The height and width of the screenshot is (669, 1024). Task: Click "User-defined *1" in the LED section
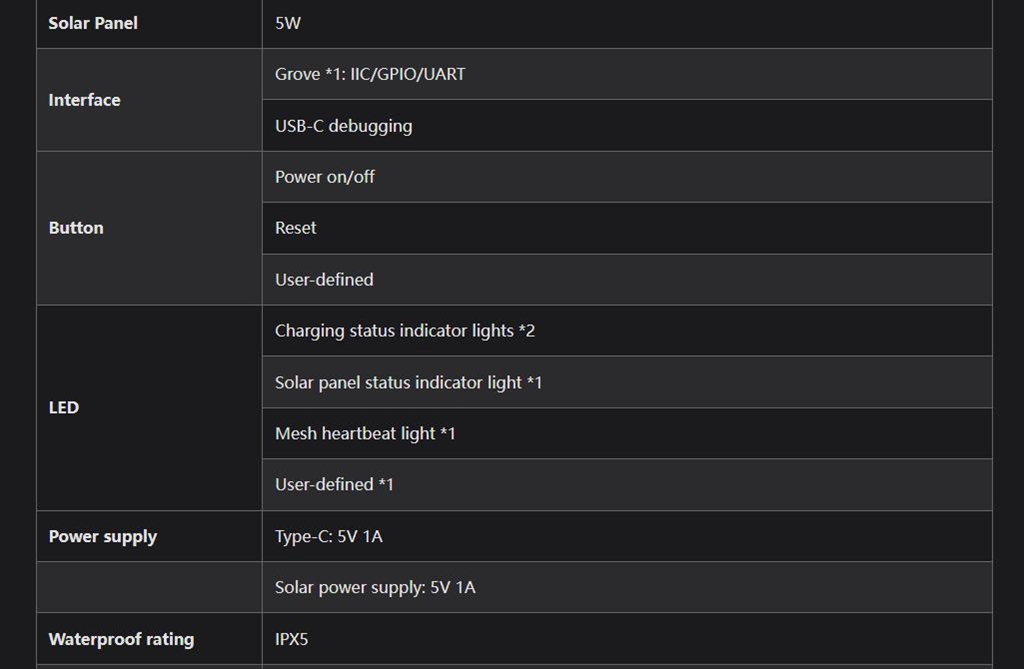(334, 485)
